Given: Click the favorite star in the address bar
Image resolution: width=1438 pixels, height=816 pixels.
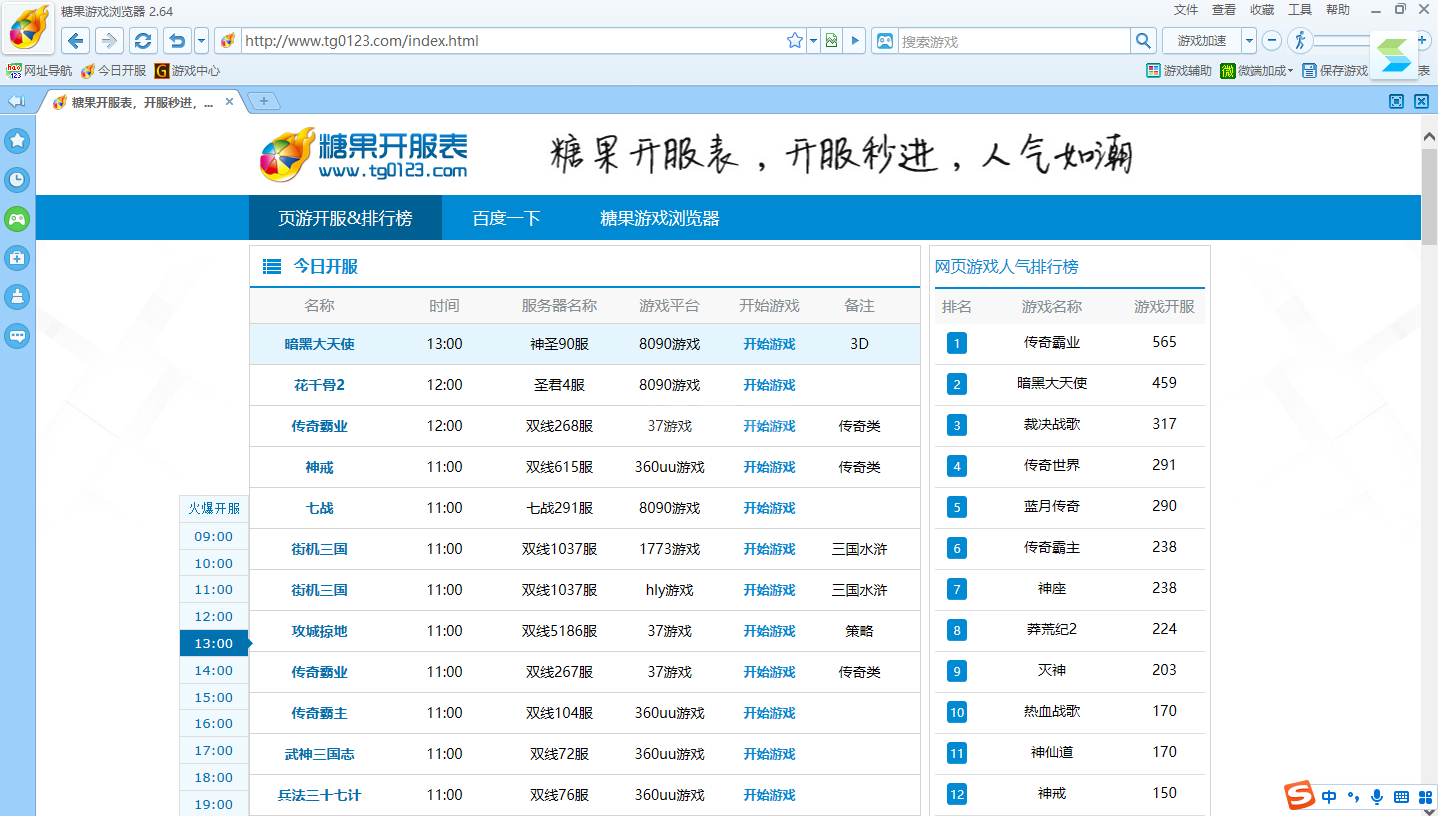Looking at the screenshot, I should [x=795, y=41].
